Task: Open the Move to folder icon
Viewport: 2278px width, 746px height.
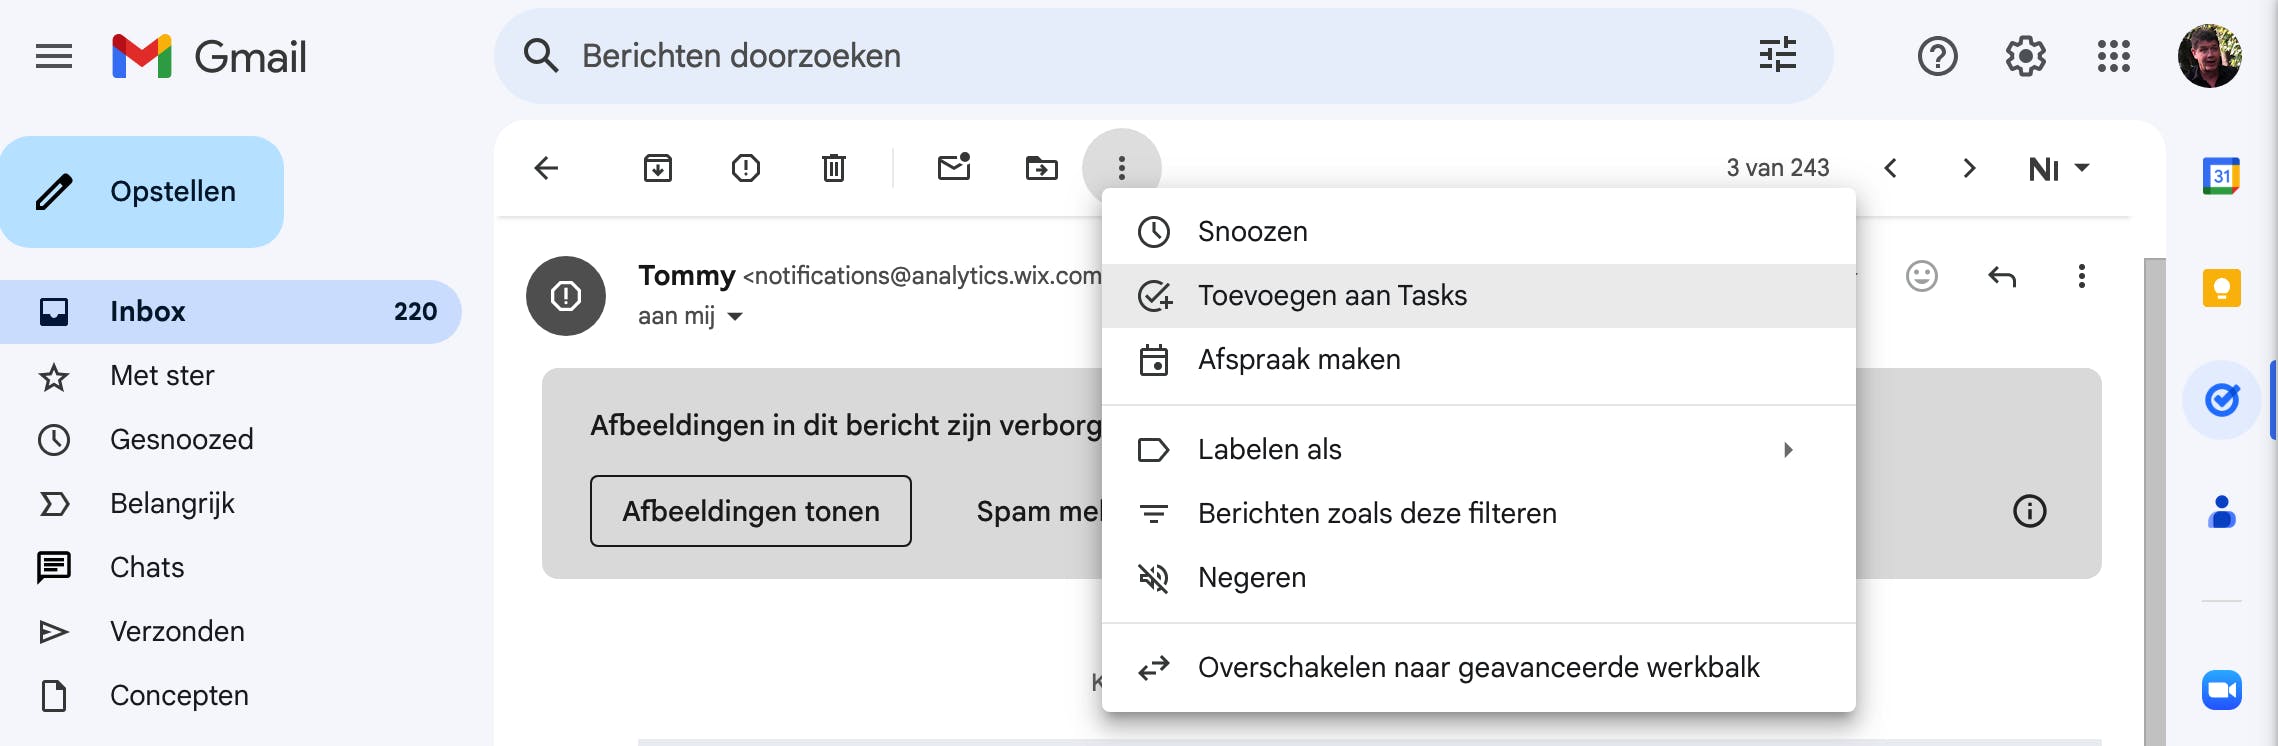Action: [1041, 168]
